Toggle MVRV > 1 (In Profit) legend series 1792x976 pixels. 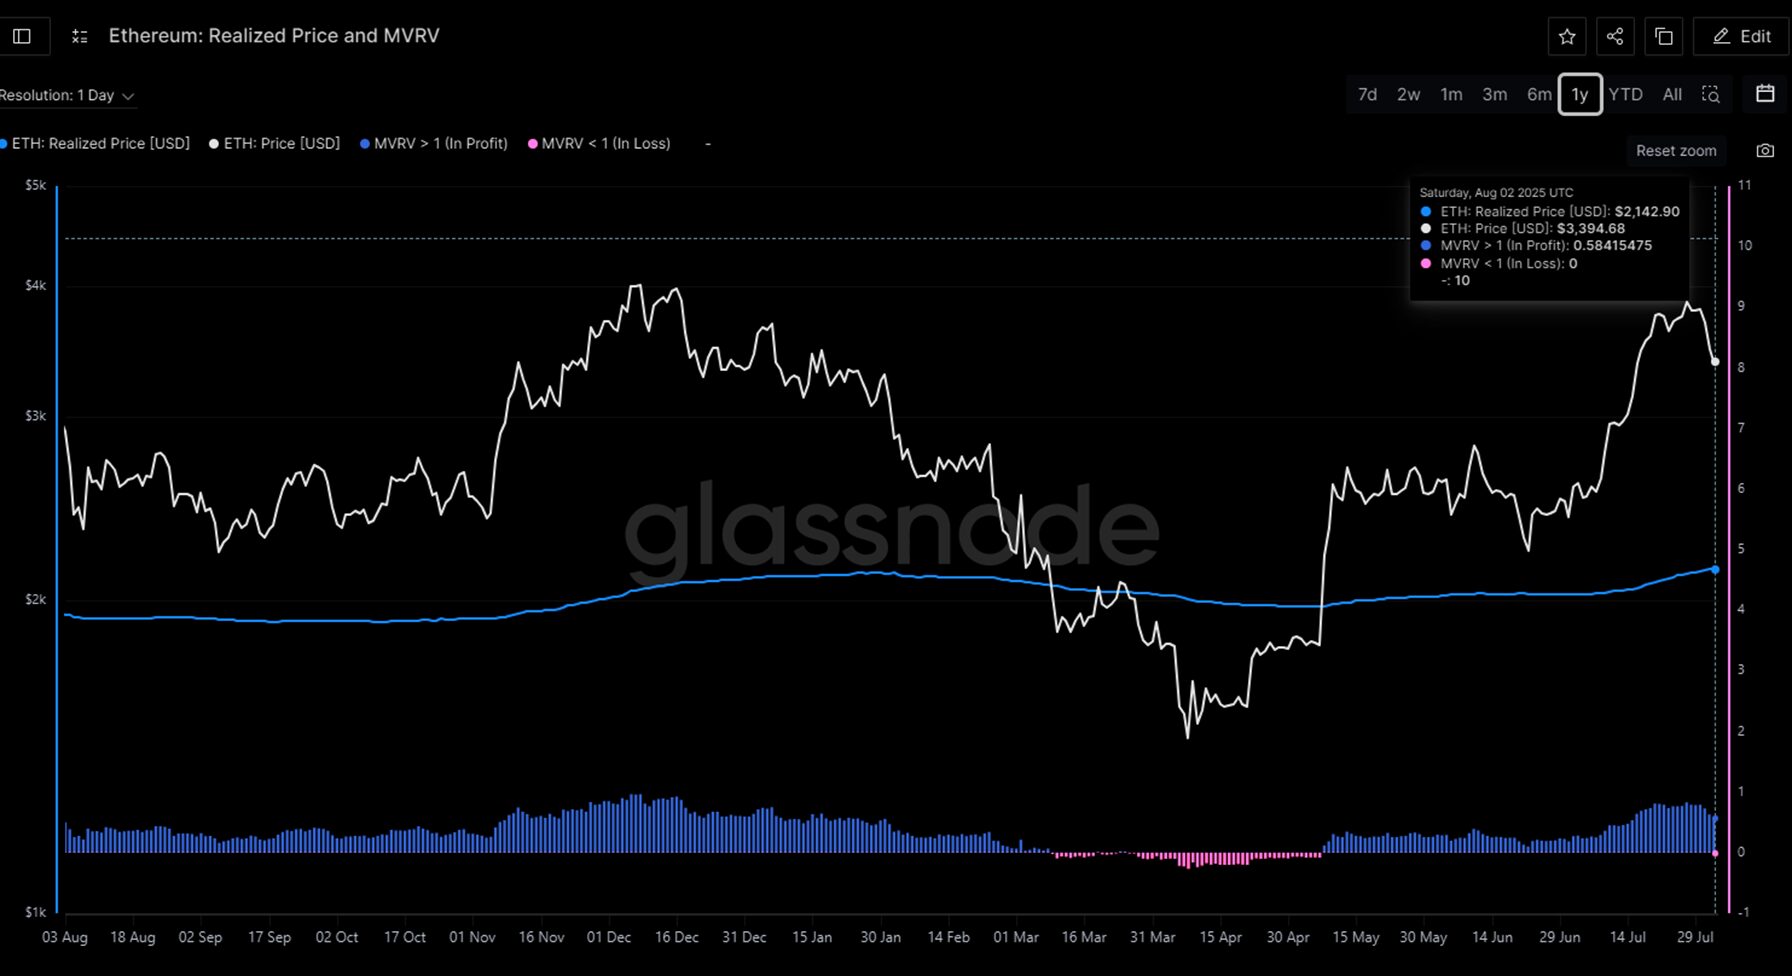(x=434, y=143)
